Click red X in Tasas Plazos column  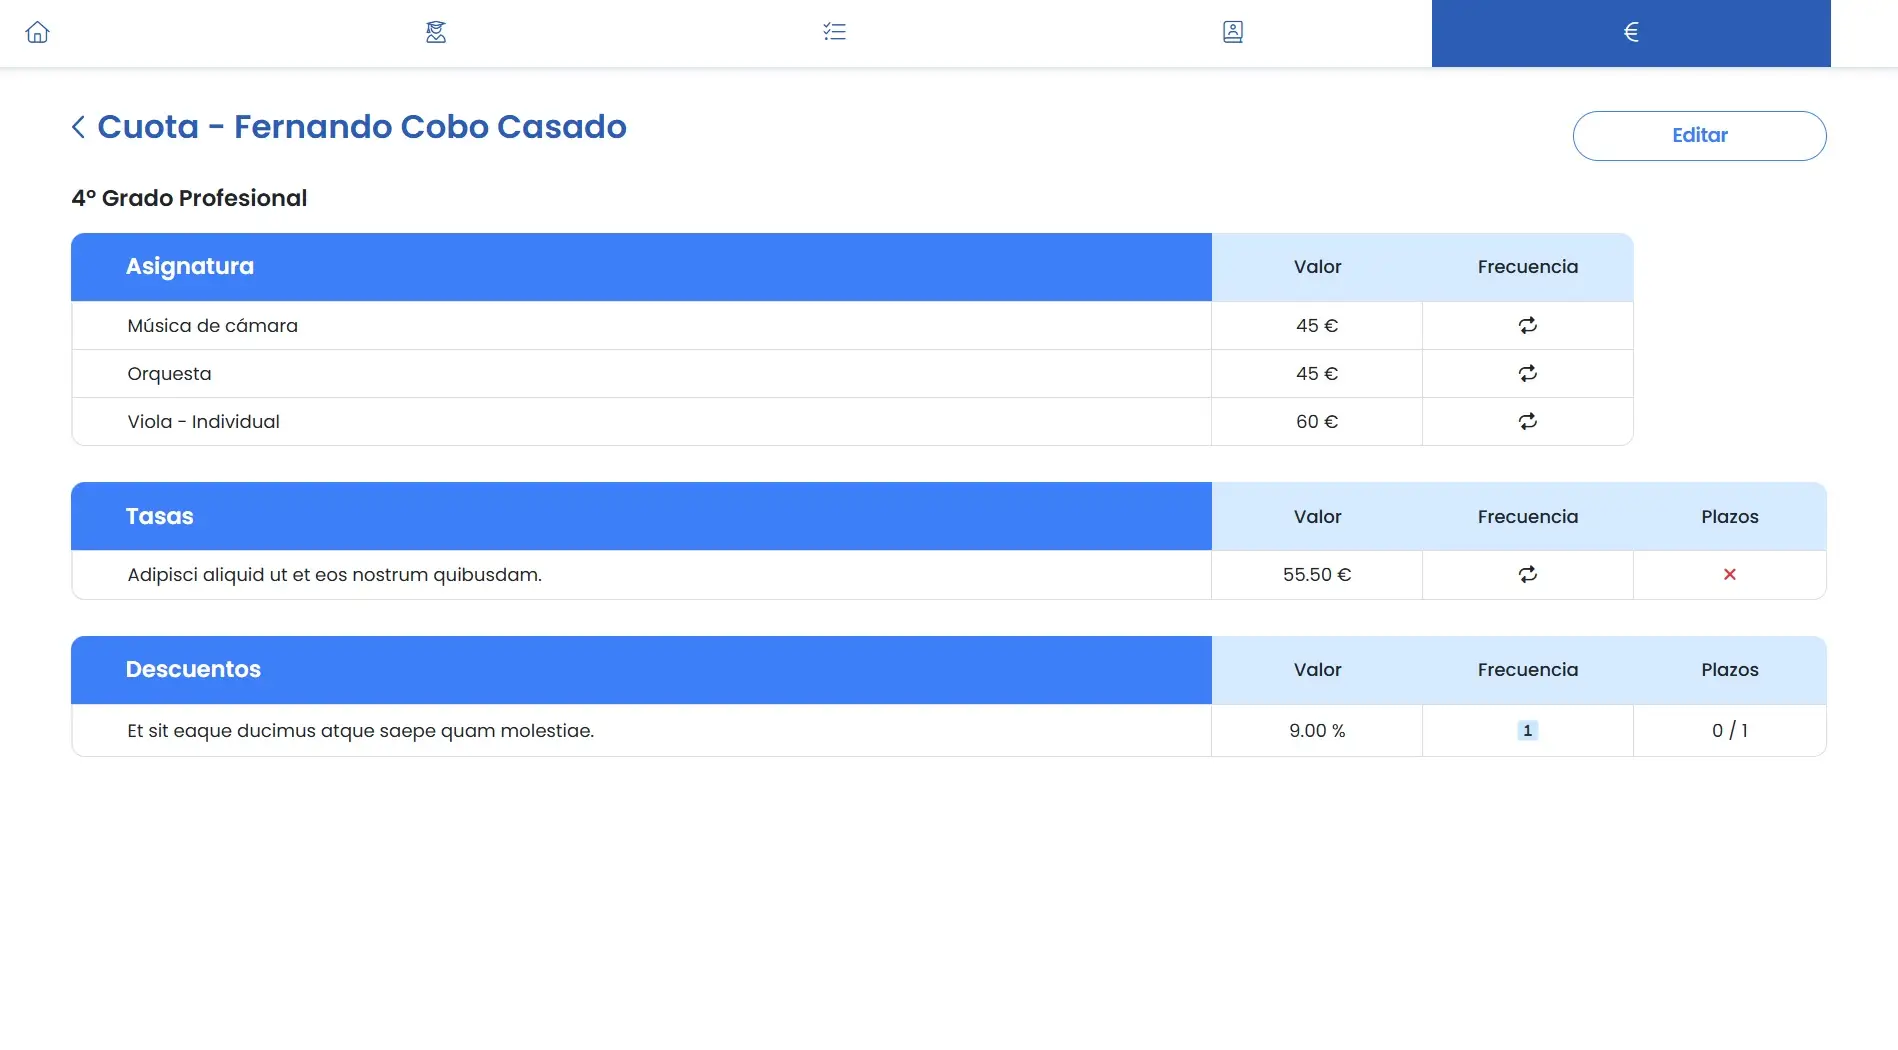pyautogui.click(x=1728, y=575)
